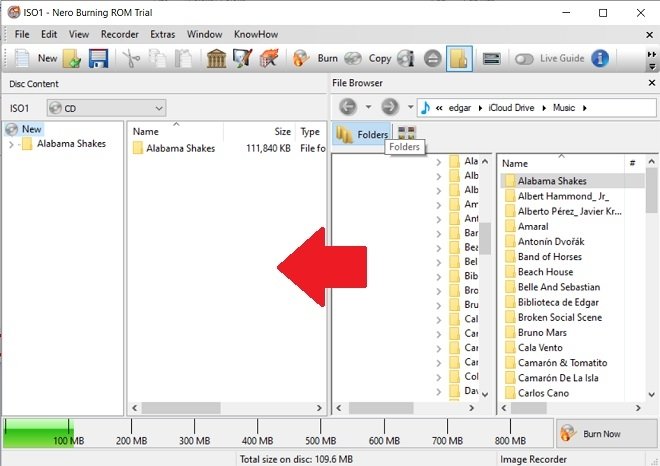Open the Window menu
This screenshot has width=660, height=466.
[x=205, y=34]
